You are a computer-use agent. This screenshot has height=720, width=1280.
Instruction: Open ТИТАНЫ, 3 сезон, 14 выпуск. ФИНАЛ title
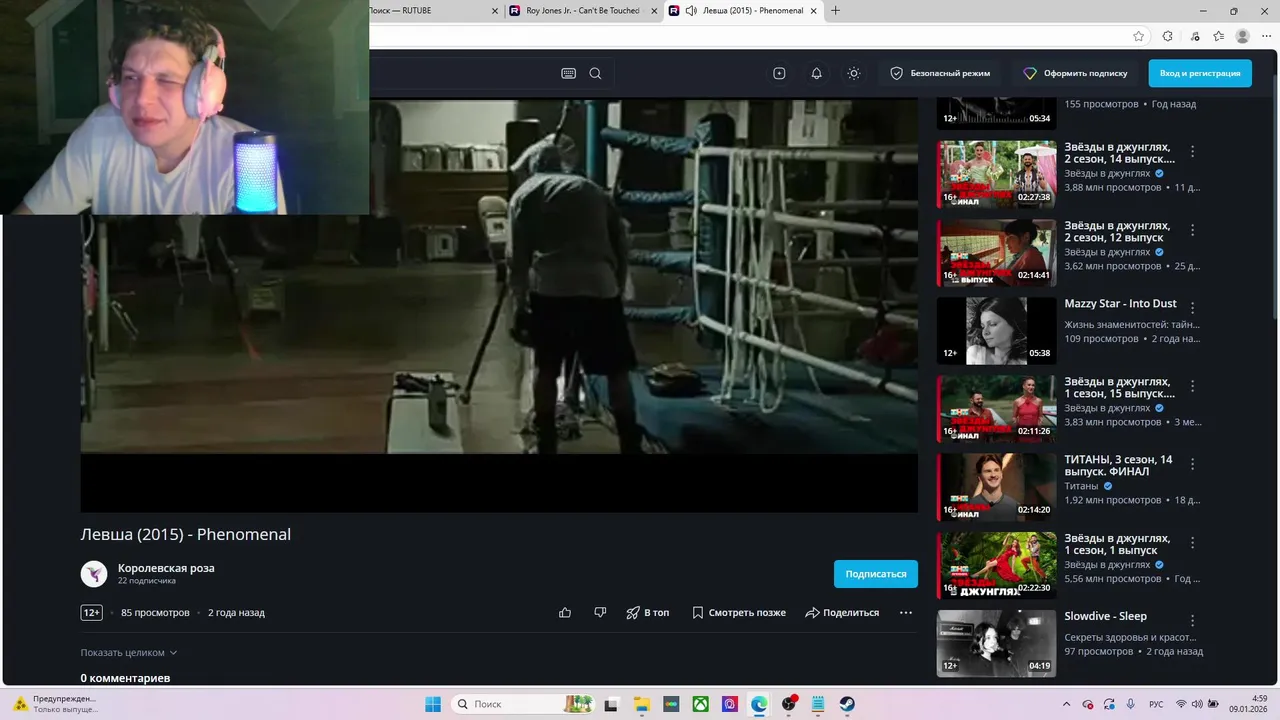(1118, 466)
